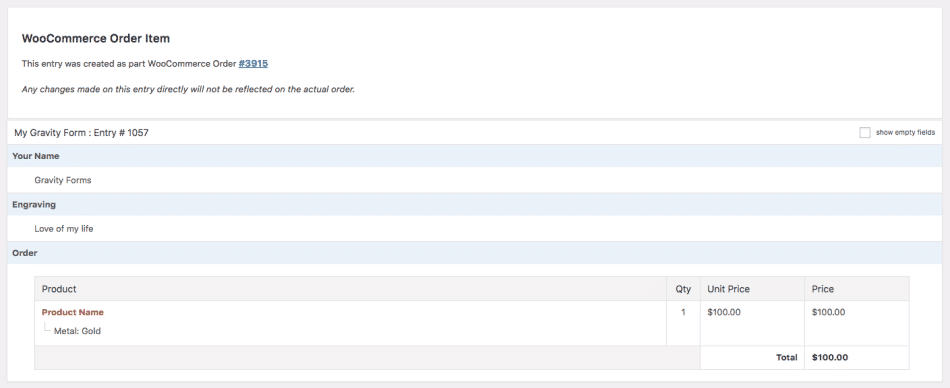The image size is (950, 388).
Task: Click the Love of my life value
Action: [x=64, y=229]
